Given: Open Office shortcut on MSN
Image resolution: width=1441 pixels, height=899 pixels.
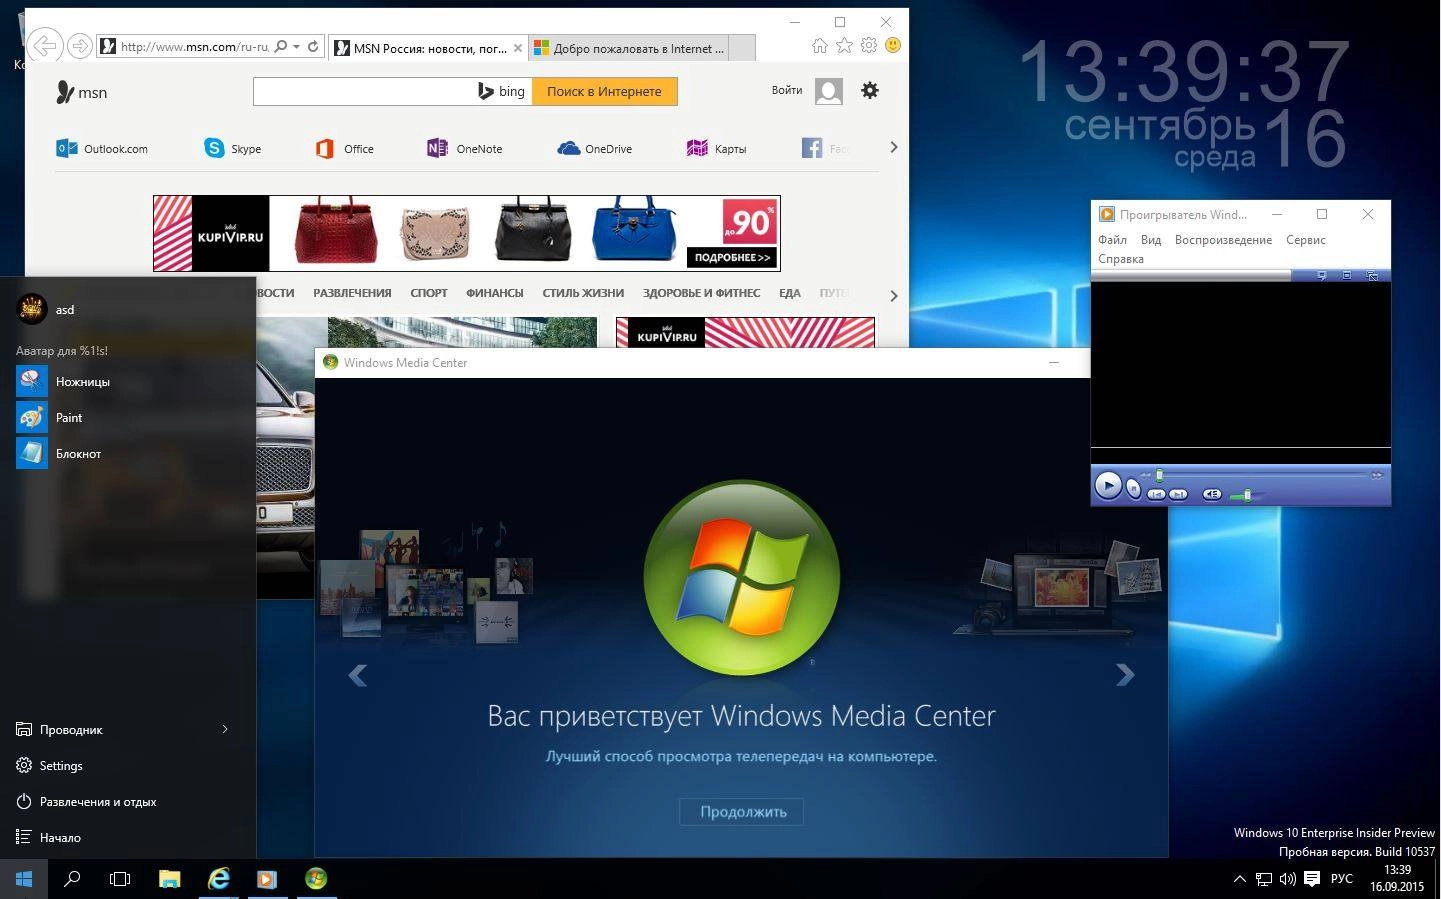Looking at the screenshot, I should pyautogui.click(x=345, y=149).
